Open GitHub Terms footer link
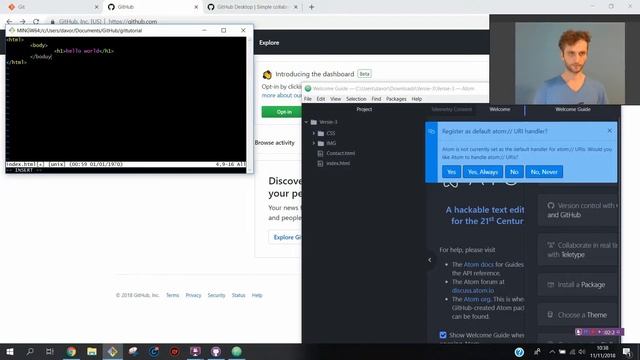The image size is (640, 360). pos(172,295)
